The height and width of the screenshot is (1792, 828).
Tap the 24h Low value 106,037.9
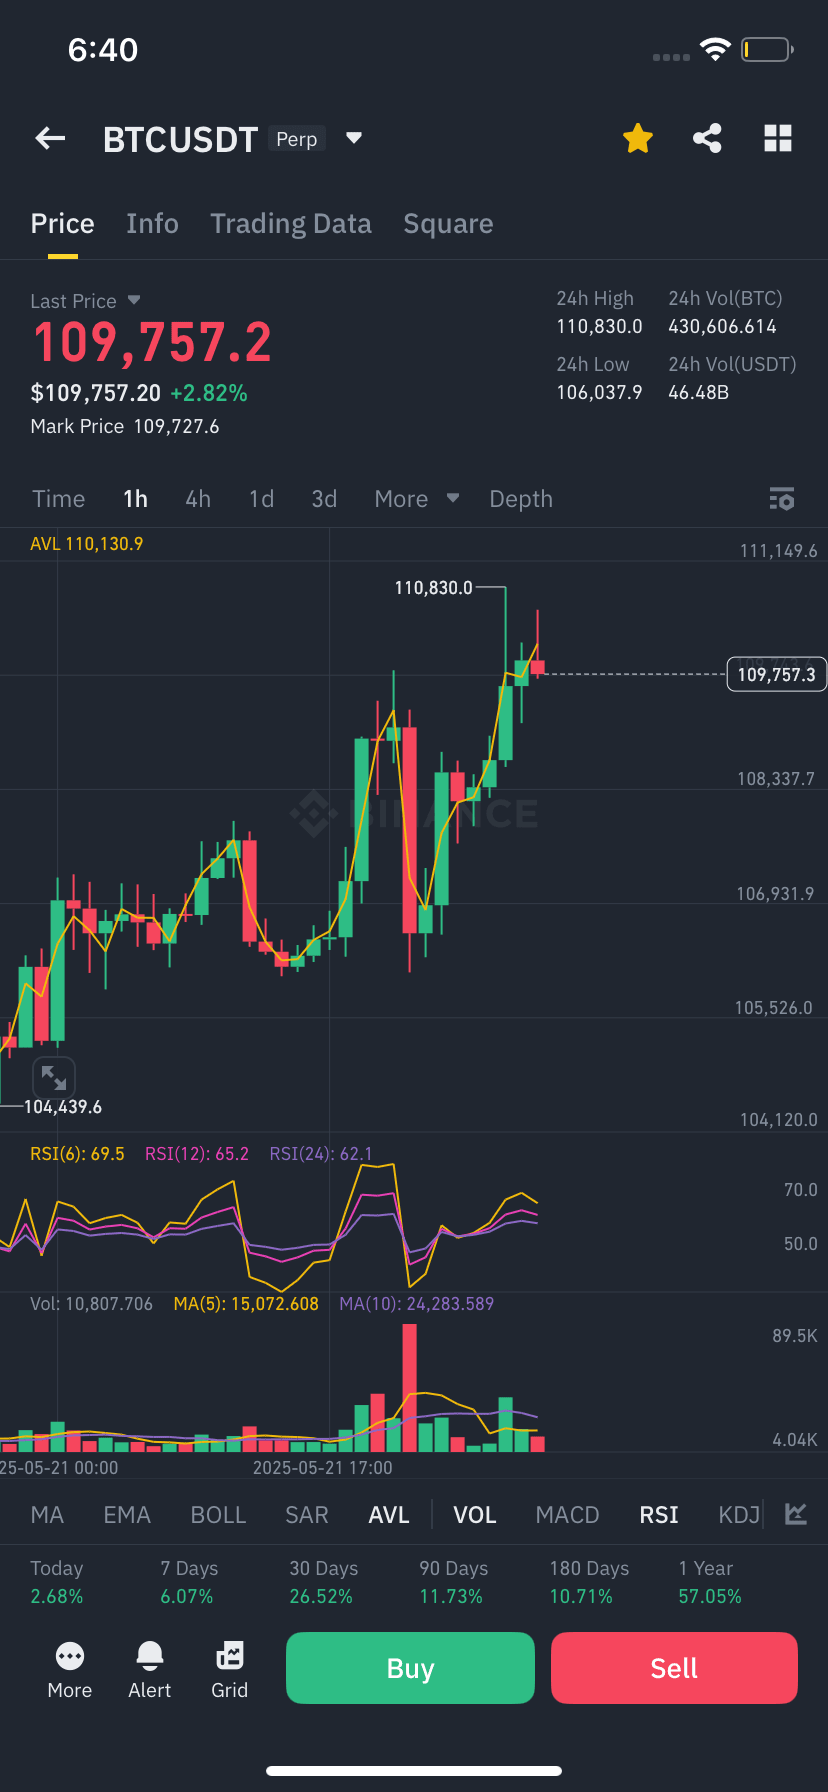click(x=599, y=392)
